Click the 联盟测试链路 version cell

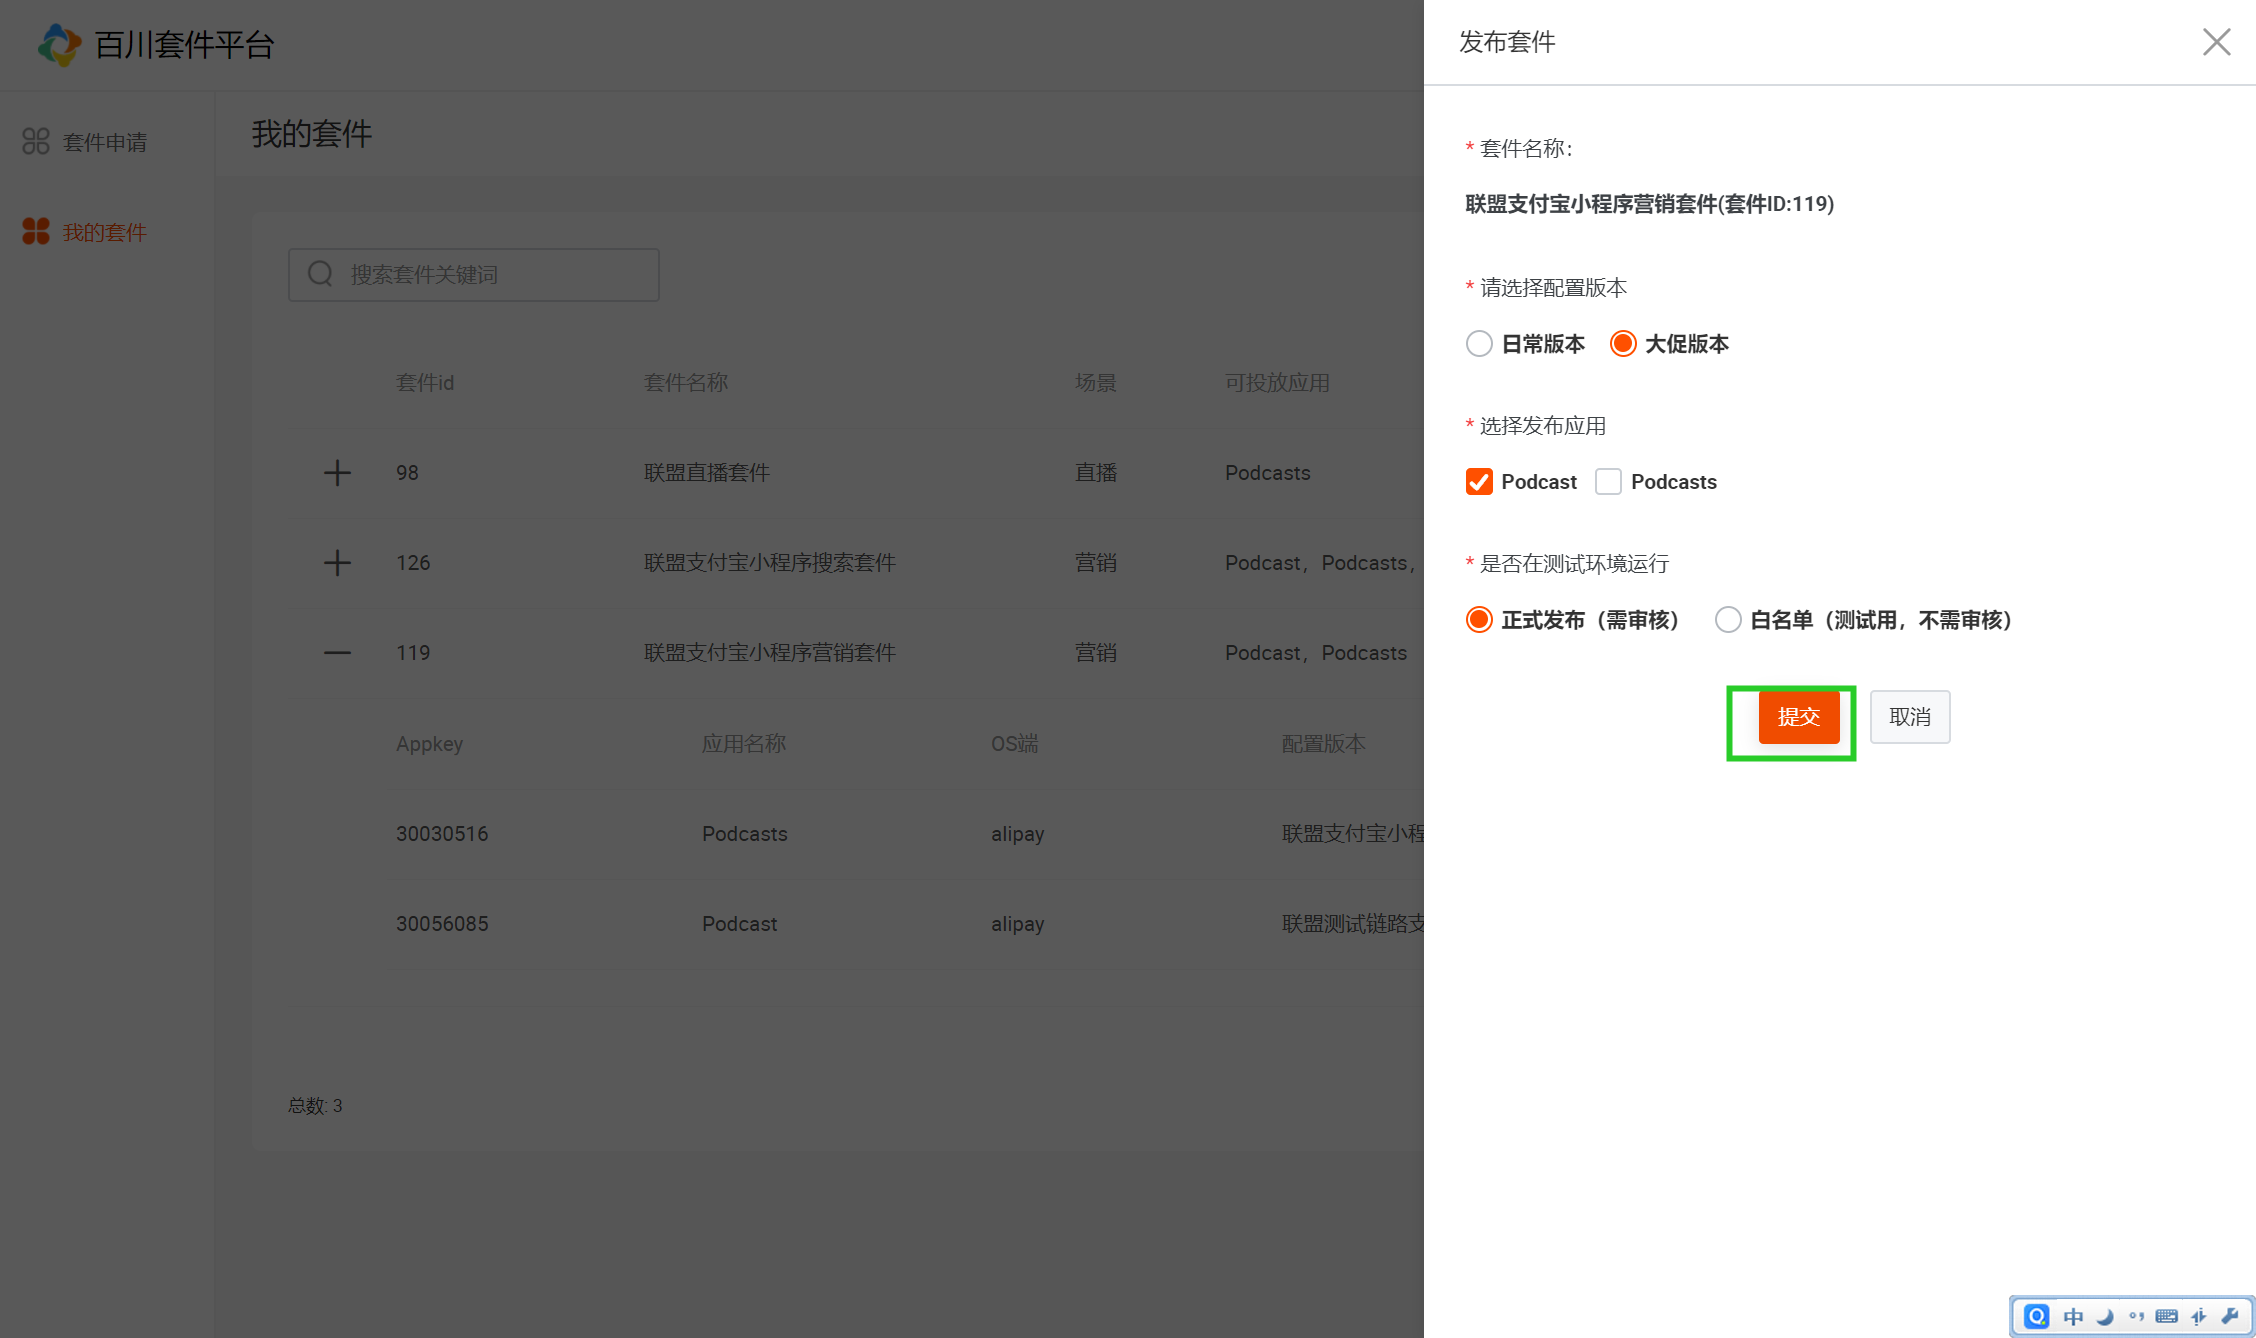click(x=1353, y=924)
